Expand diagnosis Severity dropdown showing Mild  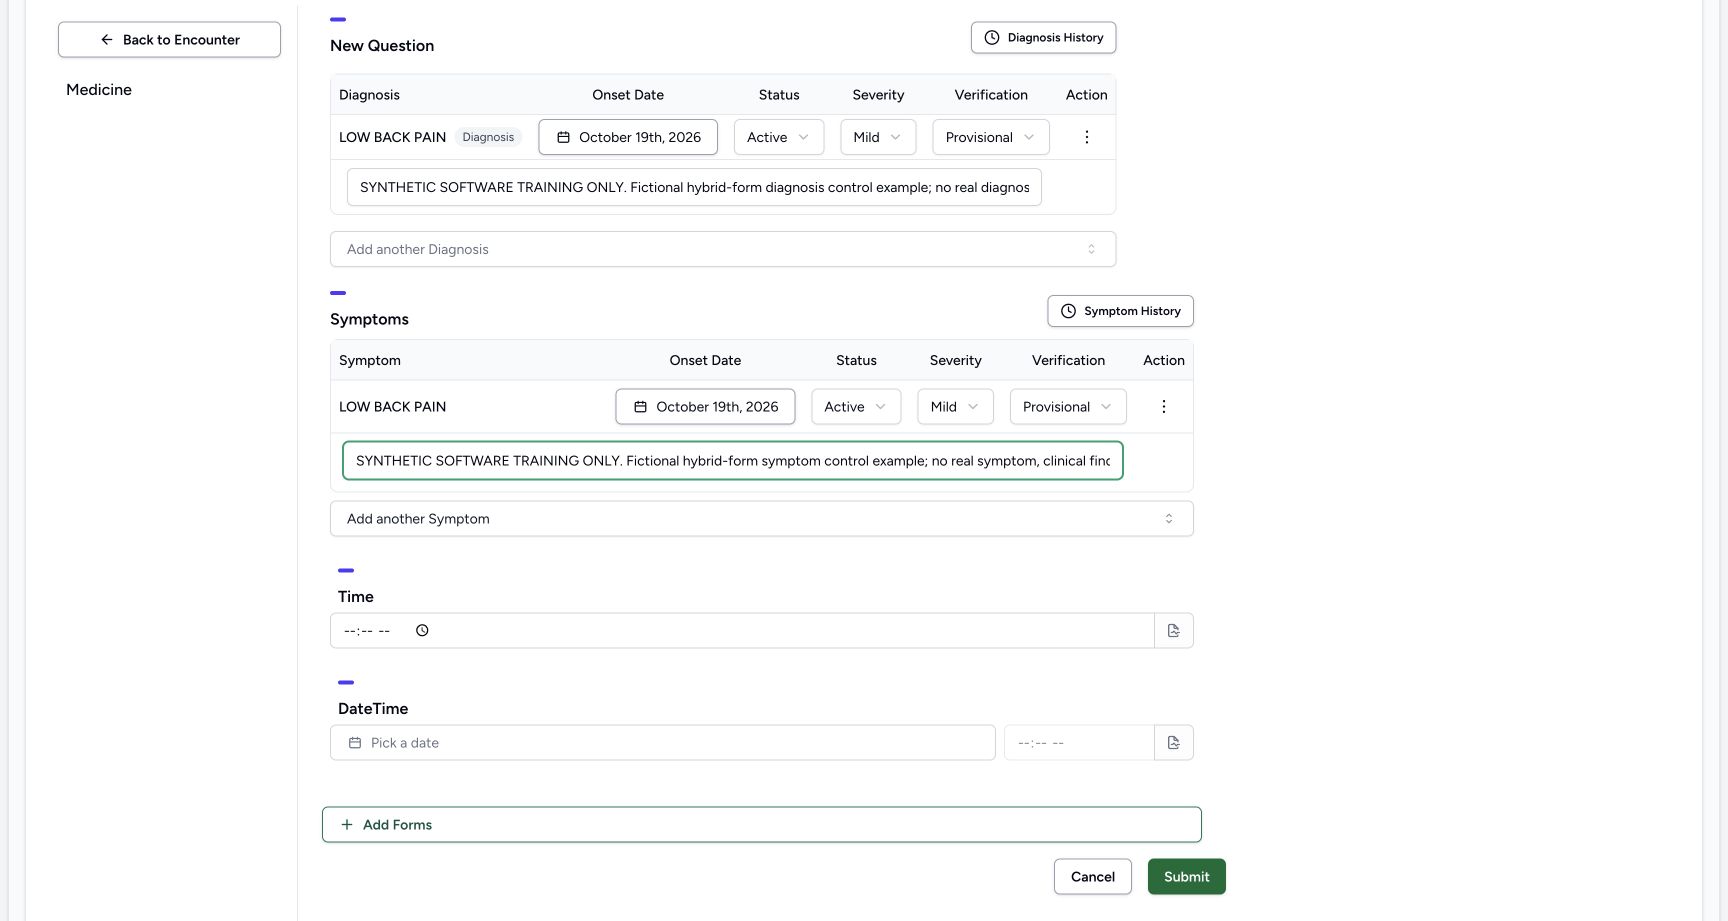878,137
